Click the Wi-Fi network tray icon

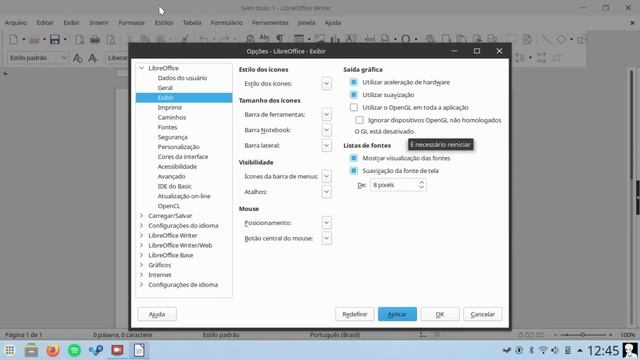point(543,350)
